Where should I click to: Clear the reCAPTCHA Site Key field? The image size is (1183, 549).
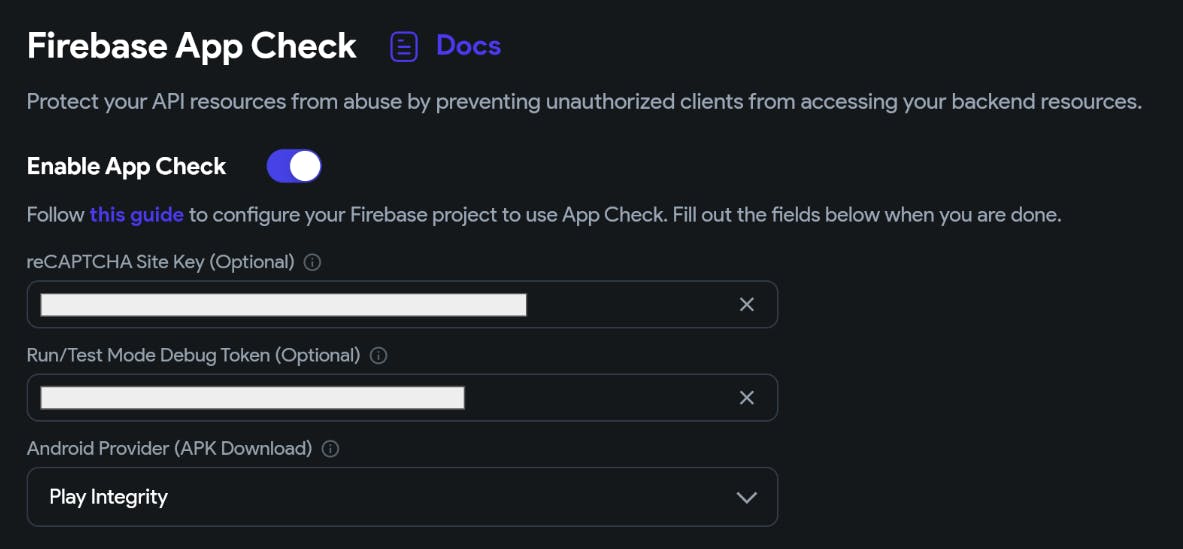[x=746, y=305]
